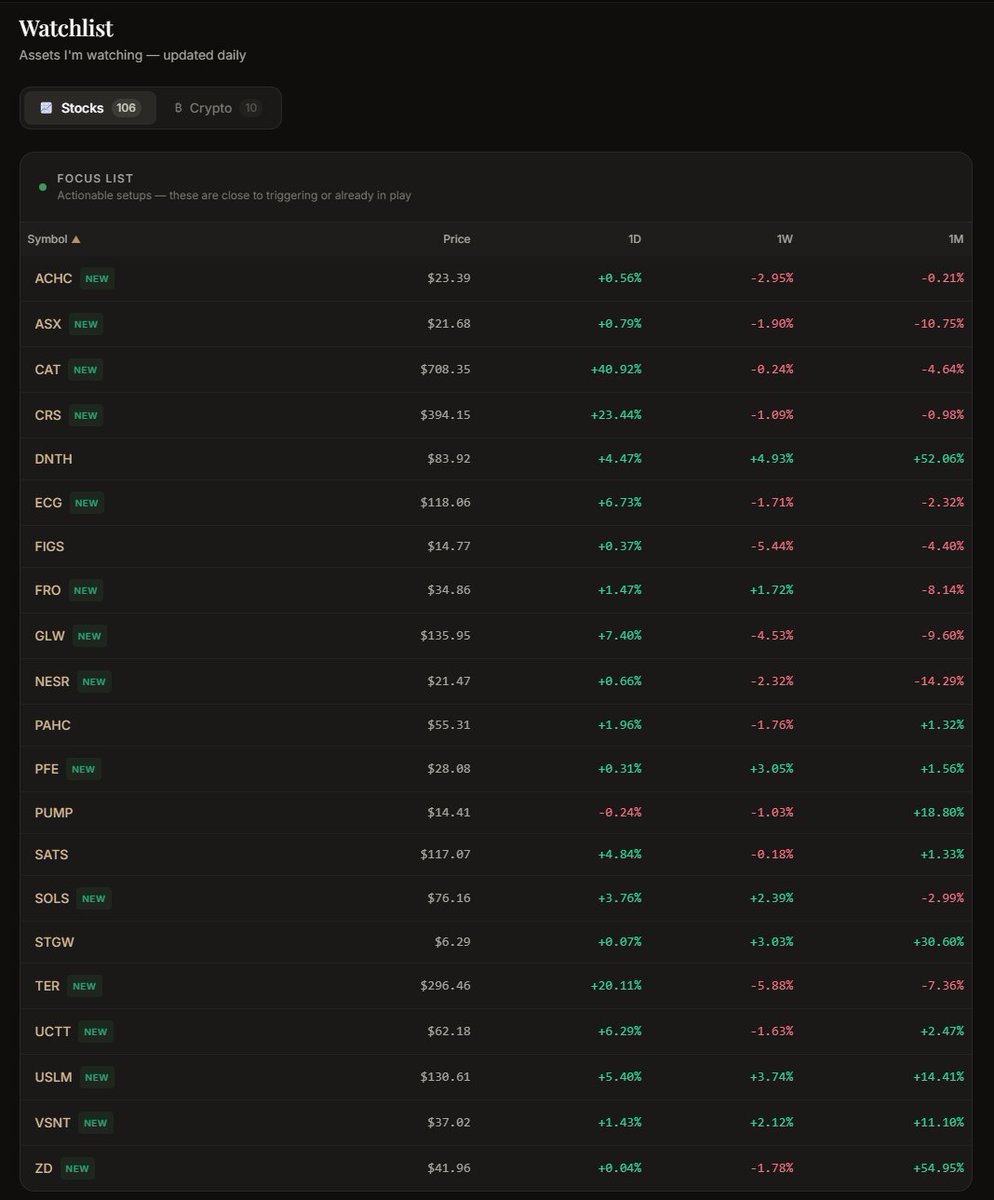Viewport: 994px width, 1200px height.
Task: Click the Symbol sort ascending arrow
Action: pyautogui.click(x=76, y=239)
